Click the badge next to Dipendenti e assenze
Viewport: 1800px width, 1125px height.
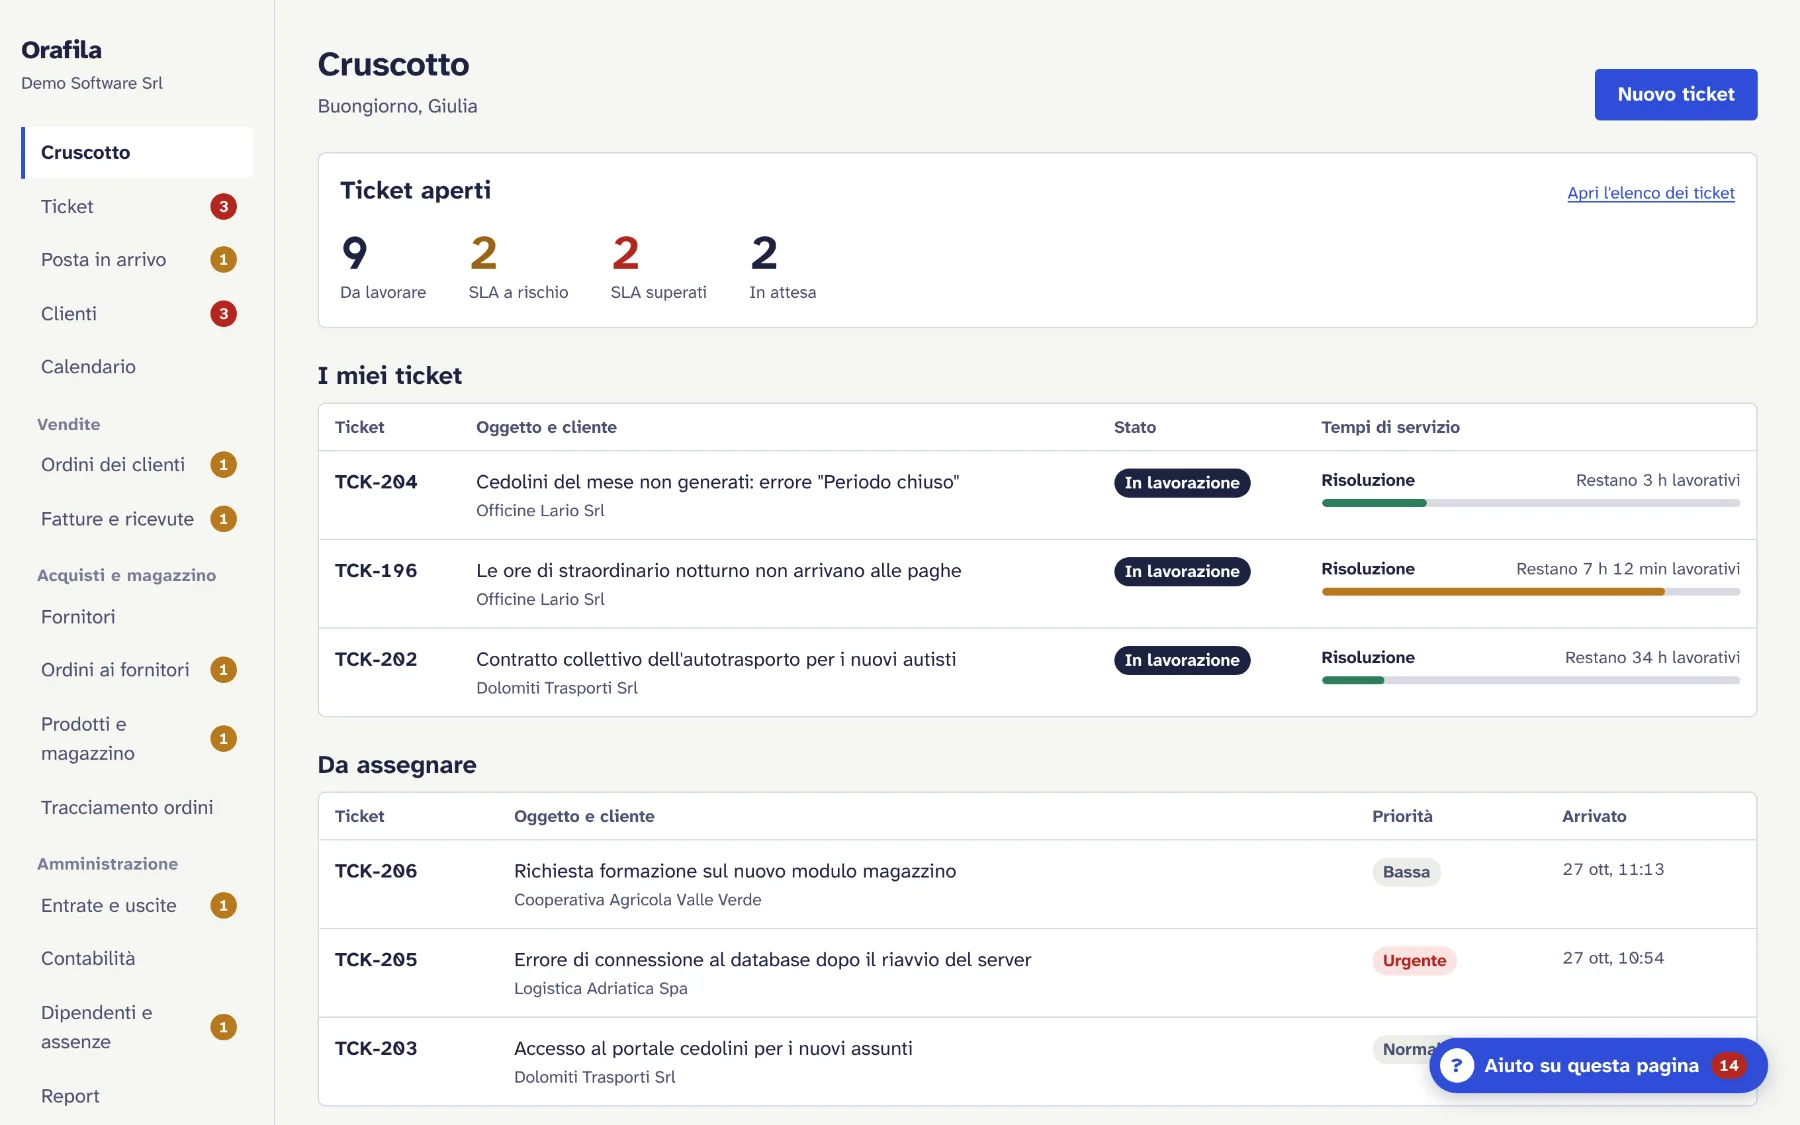coord(223,1027)
